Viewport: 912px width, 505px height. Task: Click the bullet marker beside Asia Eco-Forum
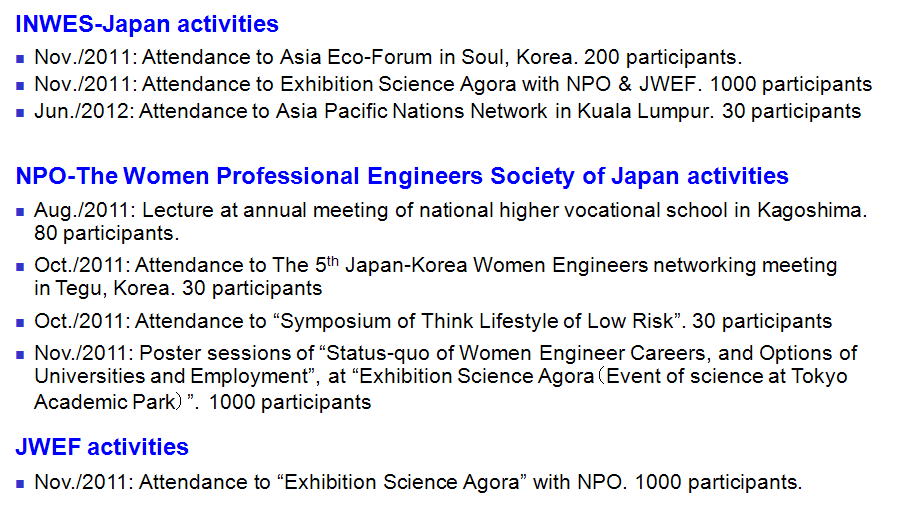(x=21, y=59)
